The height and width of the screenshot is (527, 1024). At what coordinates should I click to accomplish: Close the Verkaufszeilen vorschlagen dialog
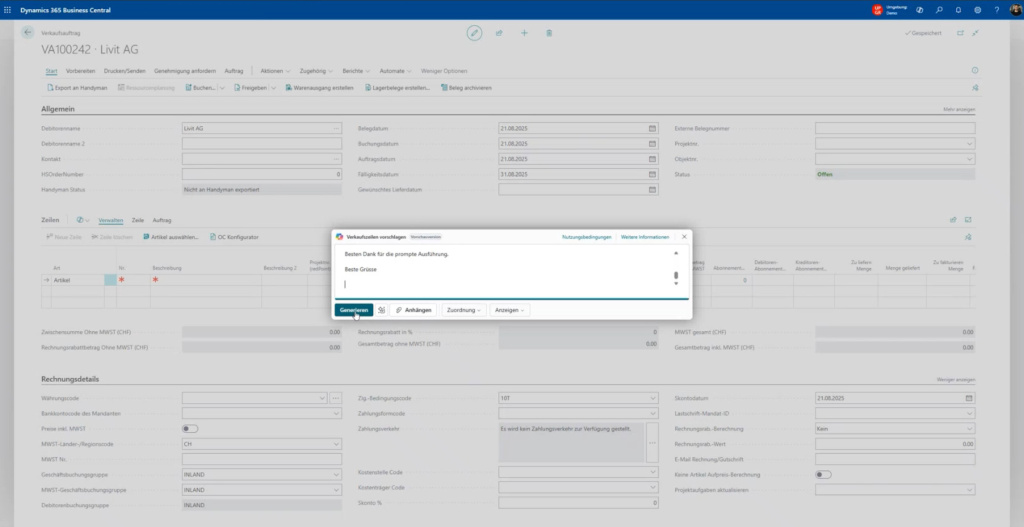(x=684, y=237)
